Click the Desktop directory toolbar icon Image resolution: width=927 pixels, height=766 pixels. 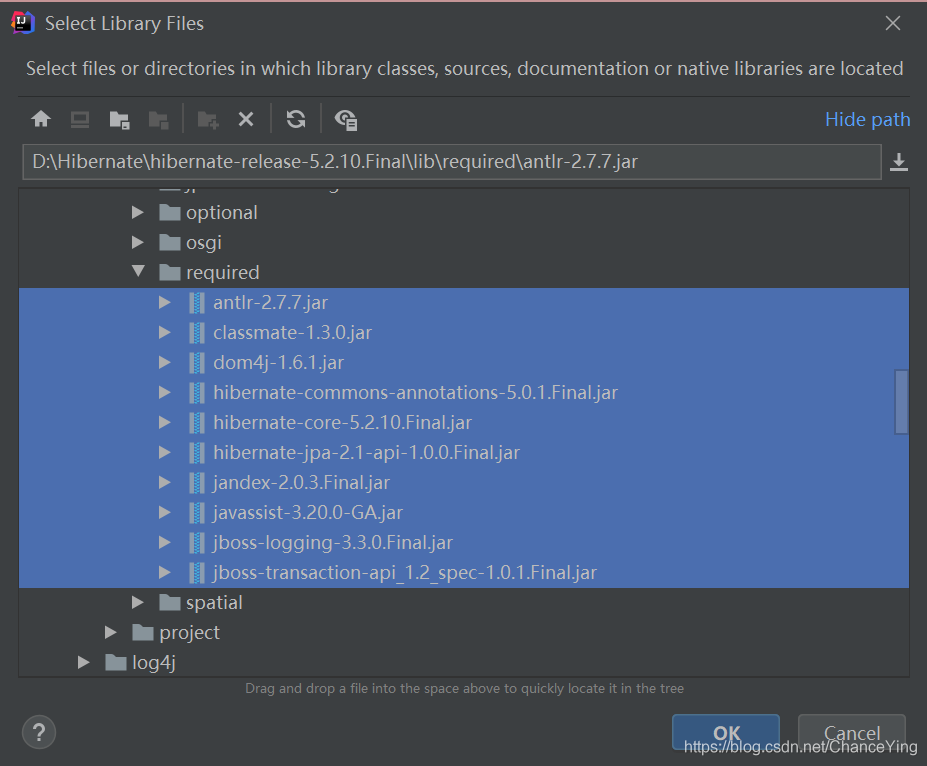pos(80,119)
